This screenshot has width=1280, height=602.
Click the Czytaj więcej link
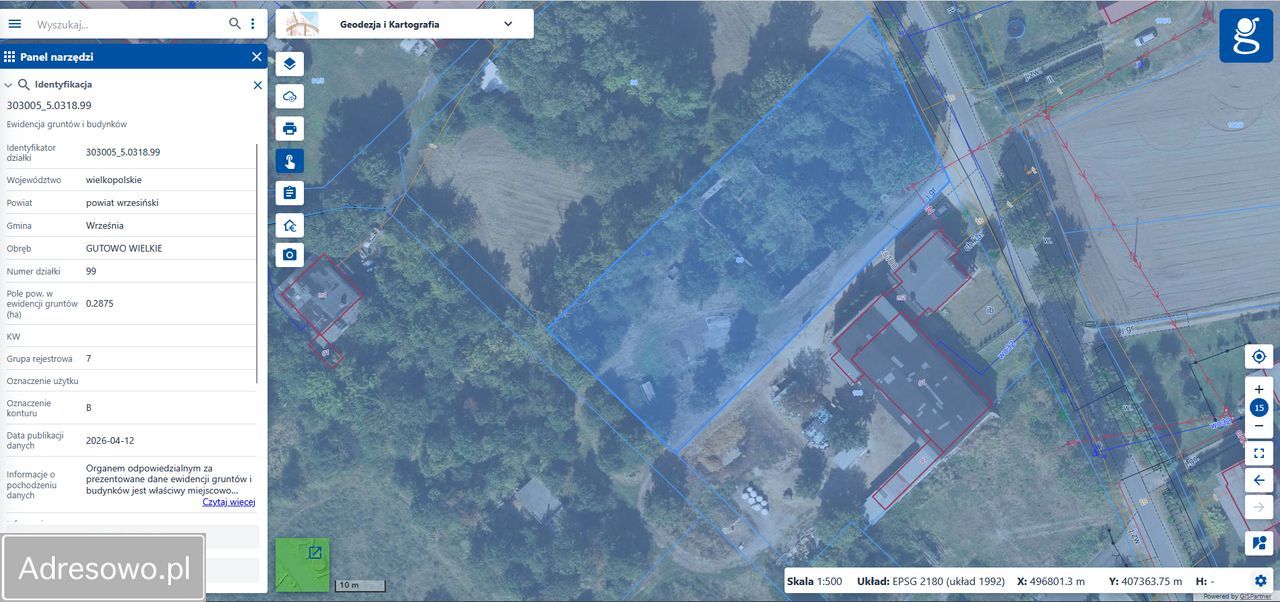coord(229,502)
